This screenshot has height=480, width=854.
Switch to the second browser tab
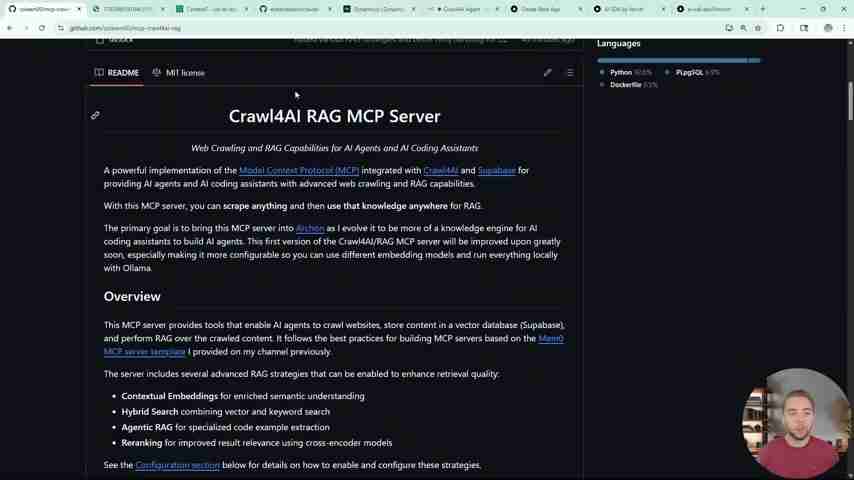[127, 9]
